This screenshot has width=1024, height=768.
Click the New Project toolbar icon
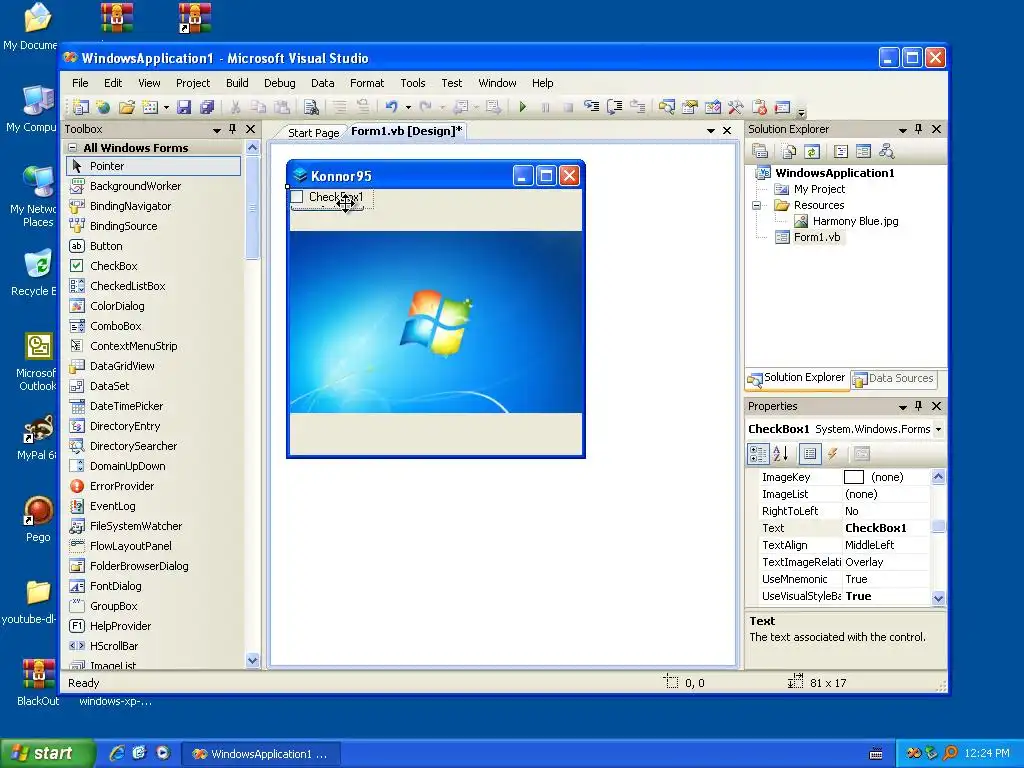pyautogui.click(x=81, y=107)
